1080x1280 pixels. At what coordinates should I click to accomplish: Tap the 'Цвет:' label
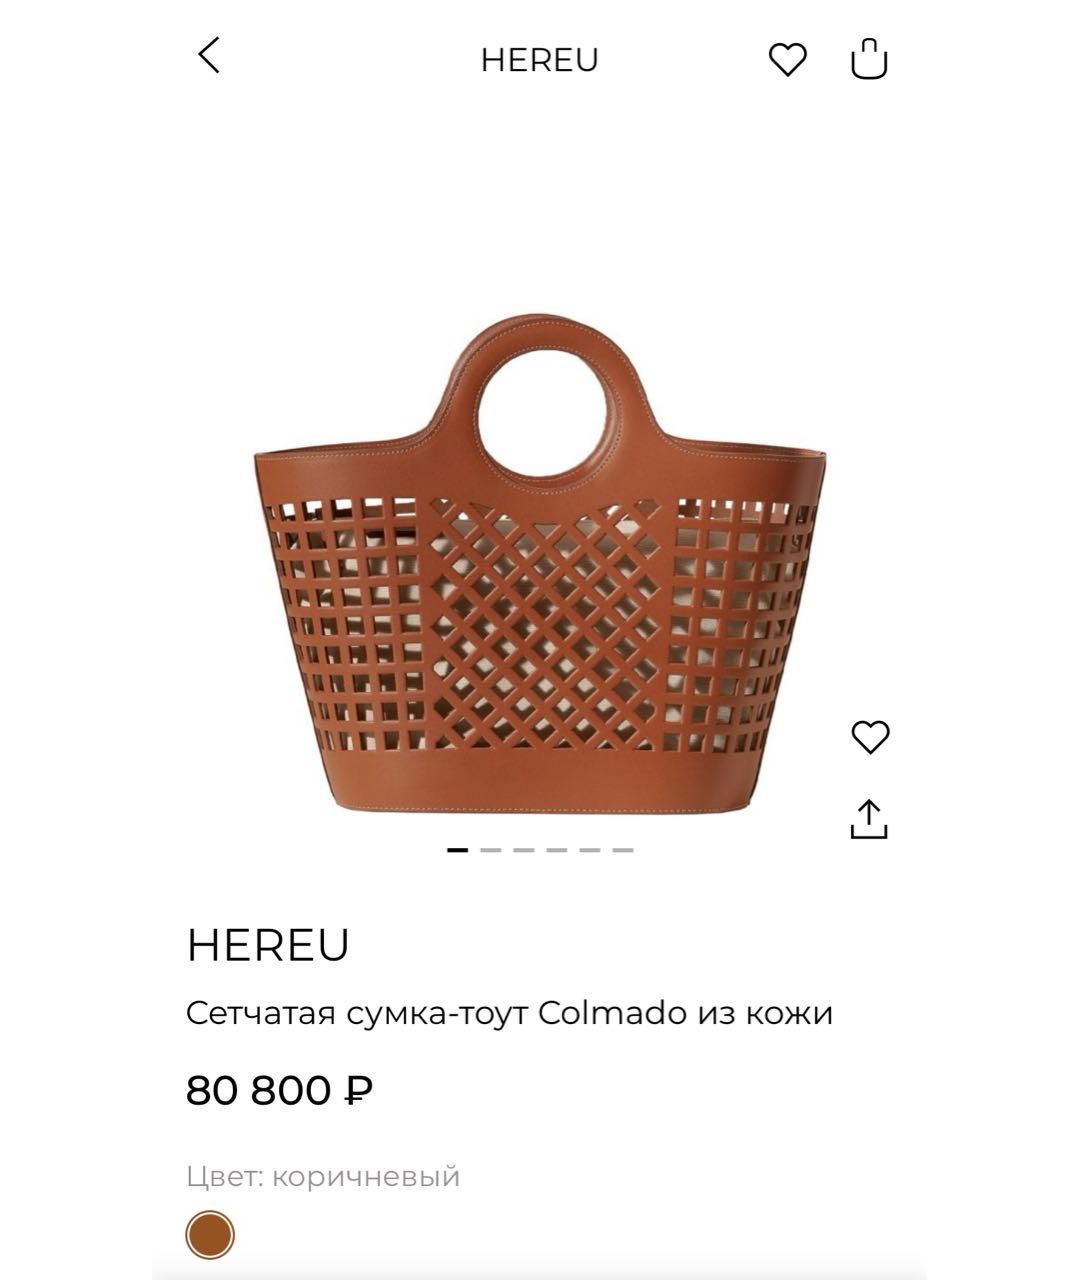[x=225, y=1176]
